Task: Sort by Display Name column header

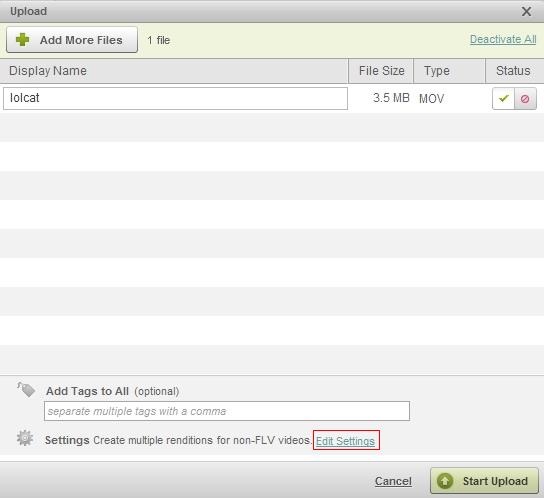Action: pos(174,71)
